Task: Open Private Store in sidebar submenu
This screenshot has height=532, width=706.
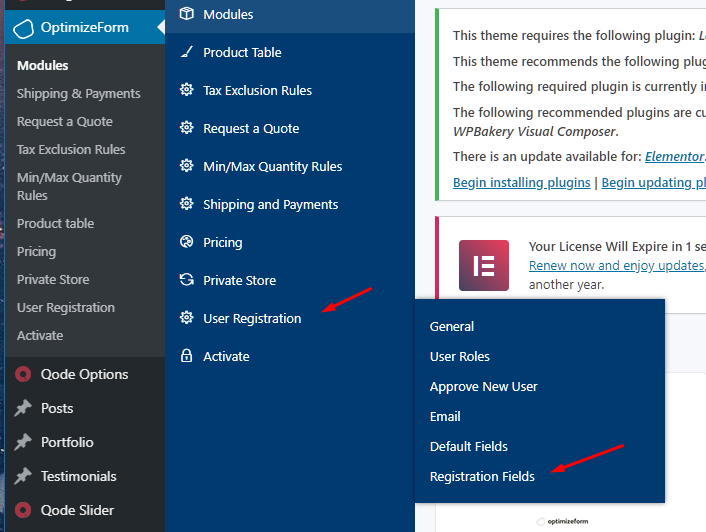Action: [53, 280]
